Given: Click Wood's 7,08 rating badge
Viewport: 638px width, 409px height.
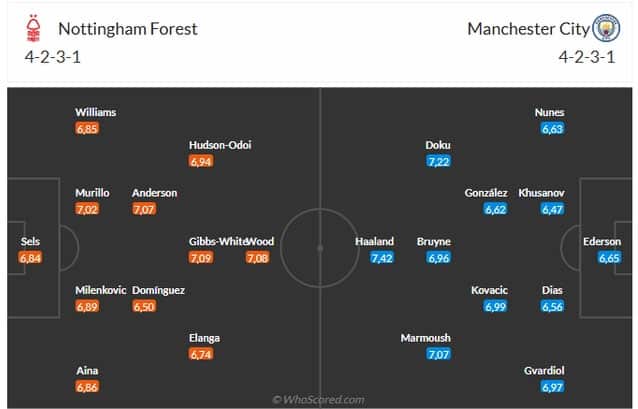Looking at the screenshot, I should tap(258, 258).
